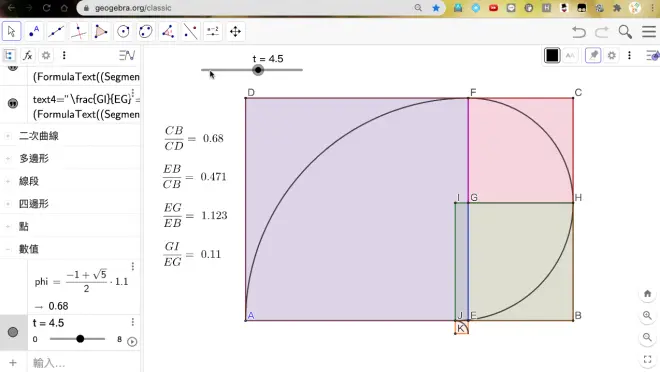
Task: Redo the last action
Action: point(602,32)
